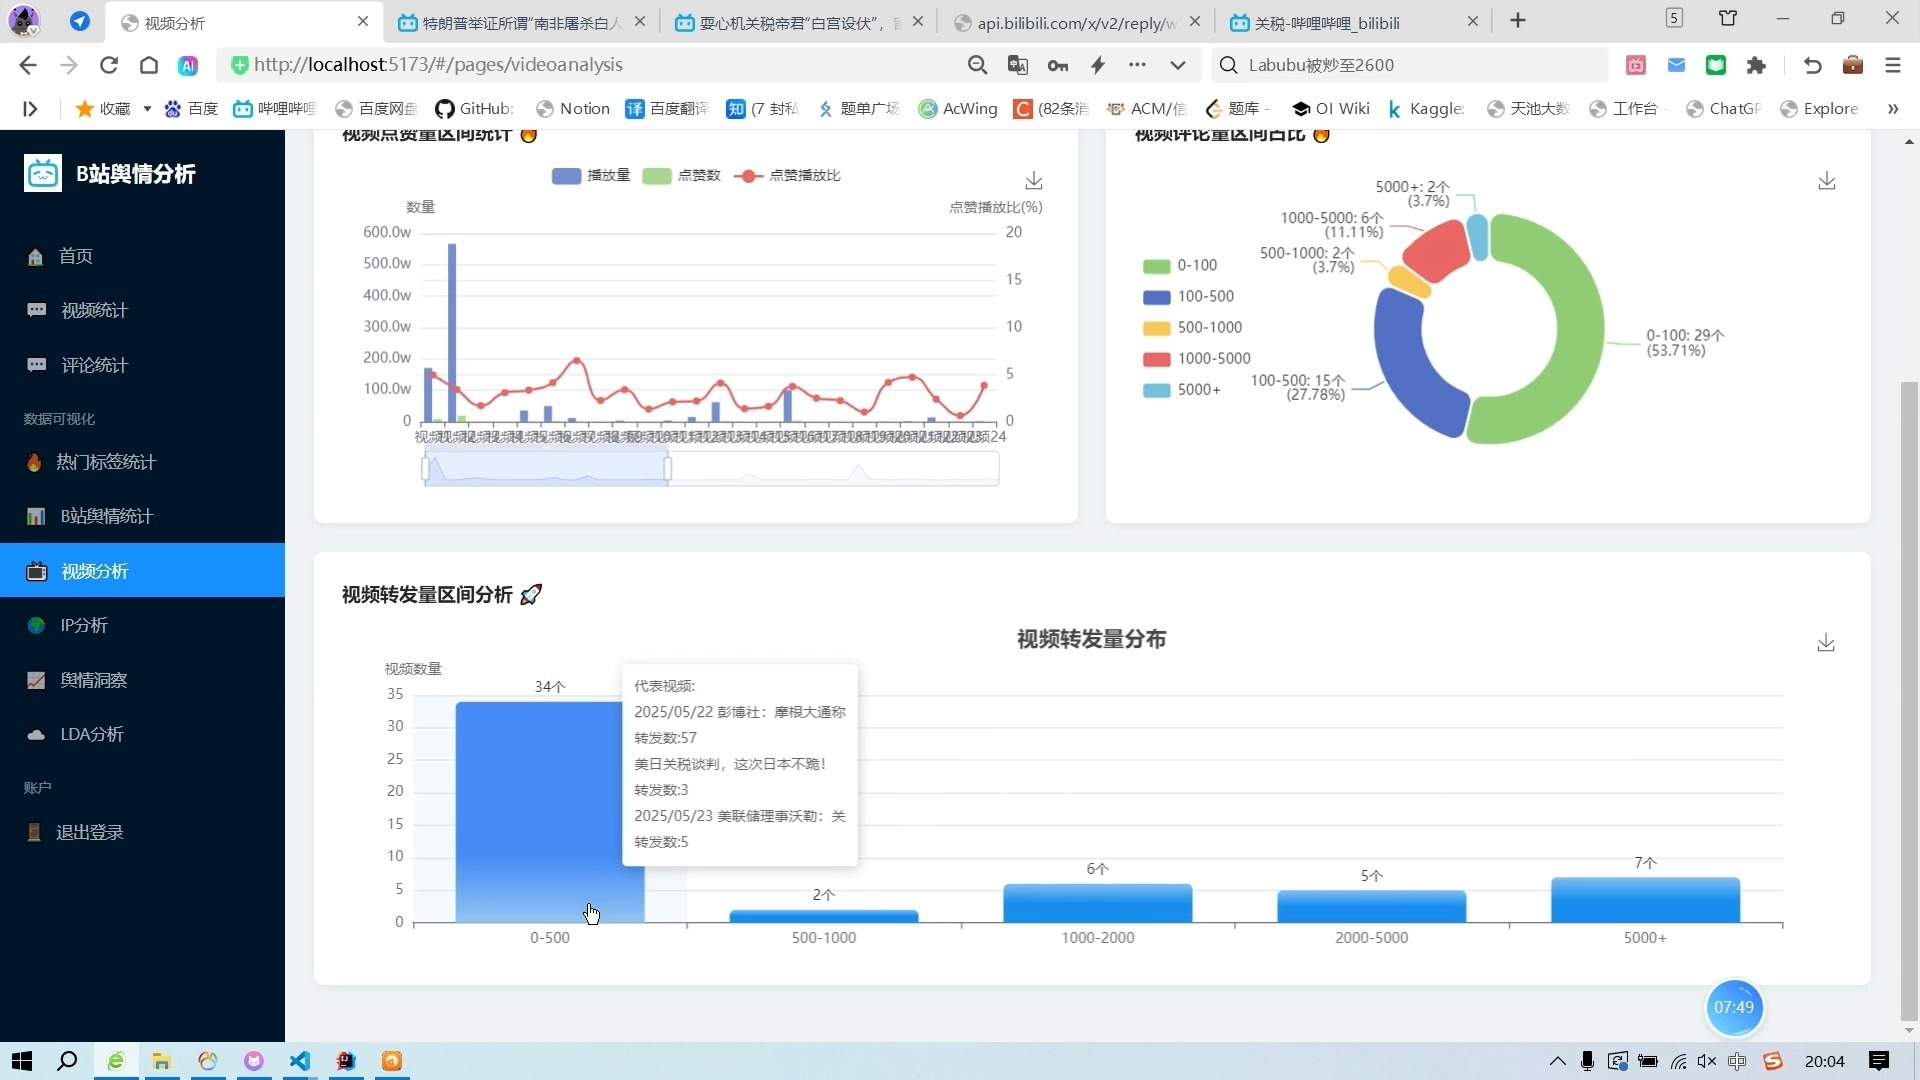Image resolution: width=1920 pixels, height=1080 pixels.
Task: Toggle 1000-5000 pie legend item
Action: coord(1196,359)
